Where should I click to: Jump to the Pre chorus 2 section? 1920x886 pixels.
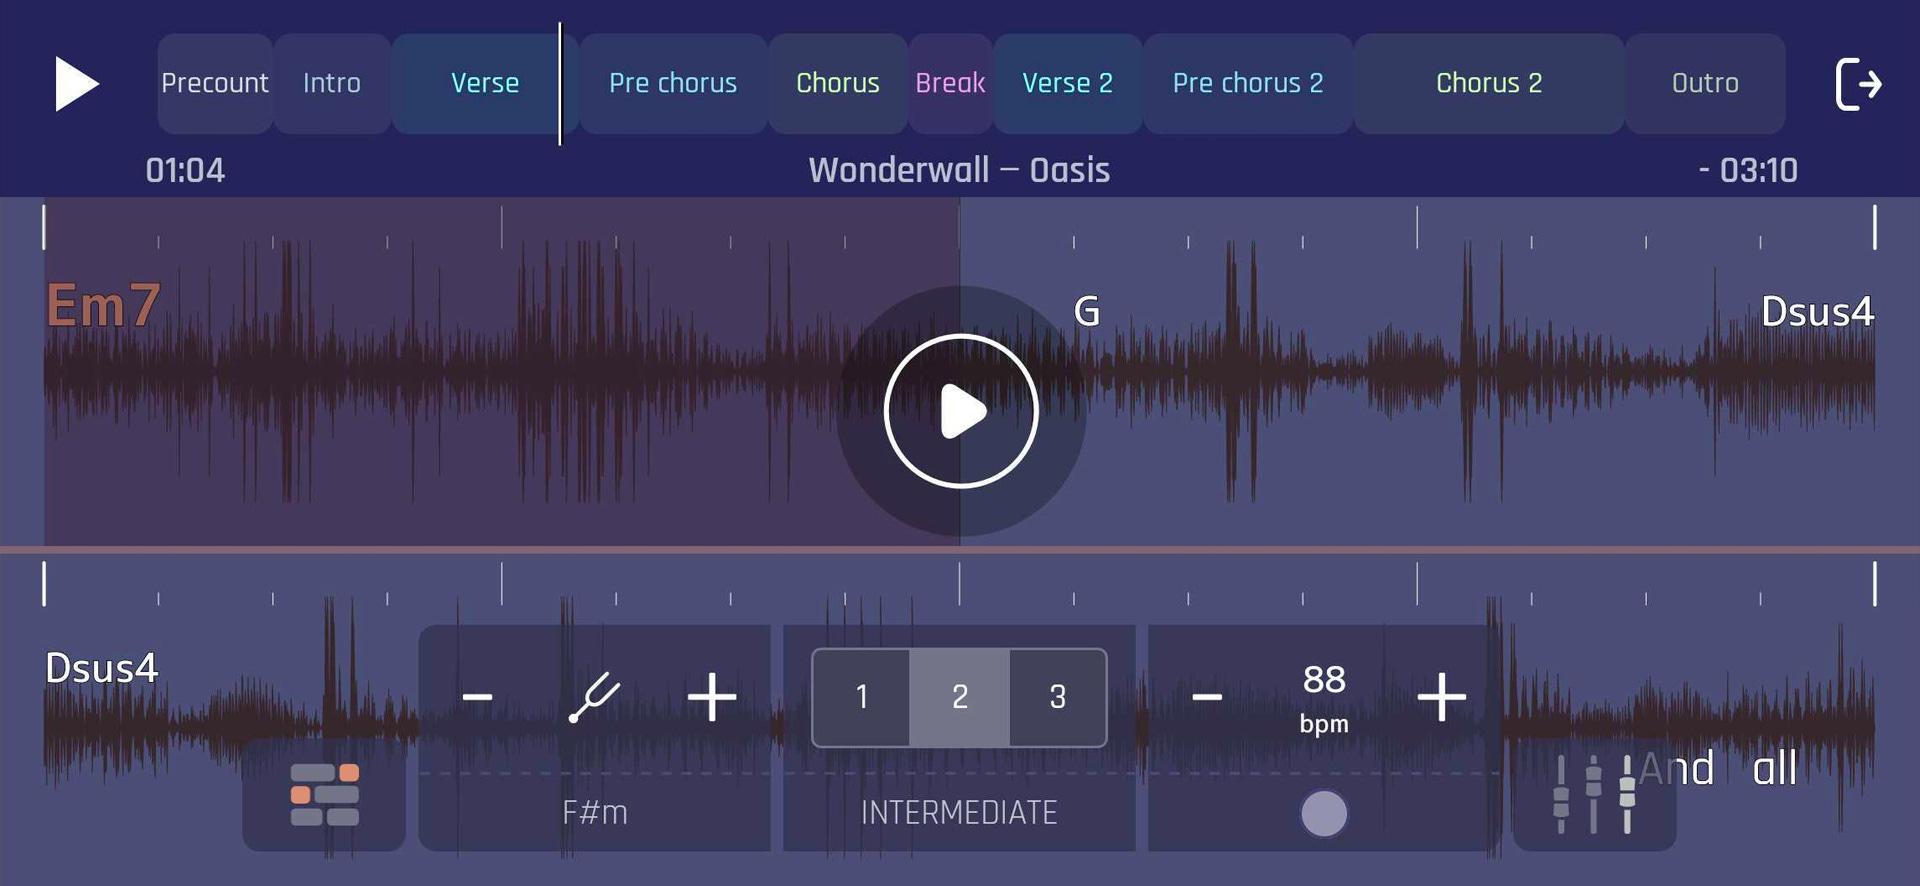point(1248,84)
